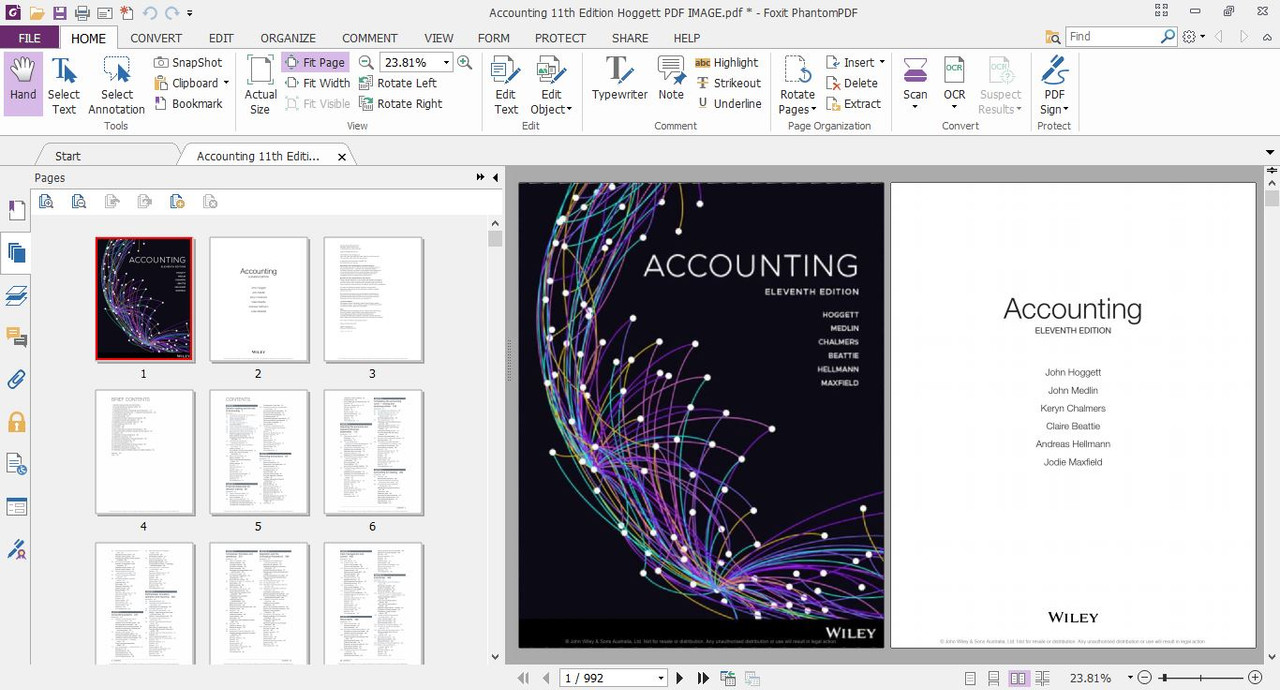
Task: Run OCR on the document
Action: (955, 84)
